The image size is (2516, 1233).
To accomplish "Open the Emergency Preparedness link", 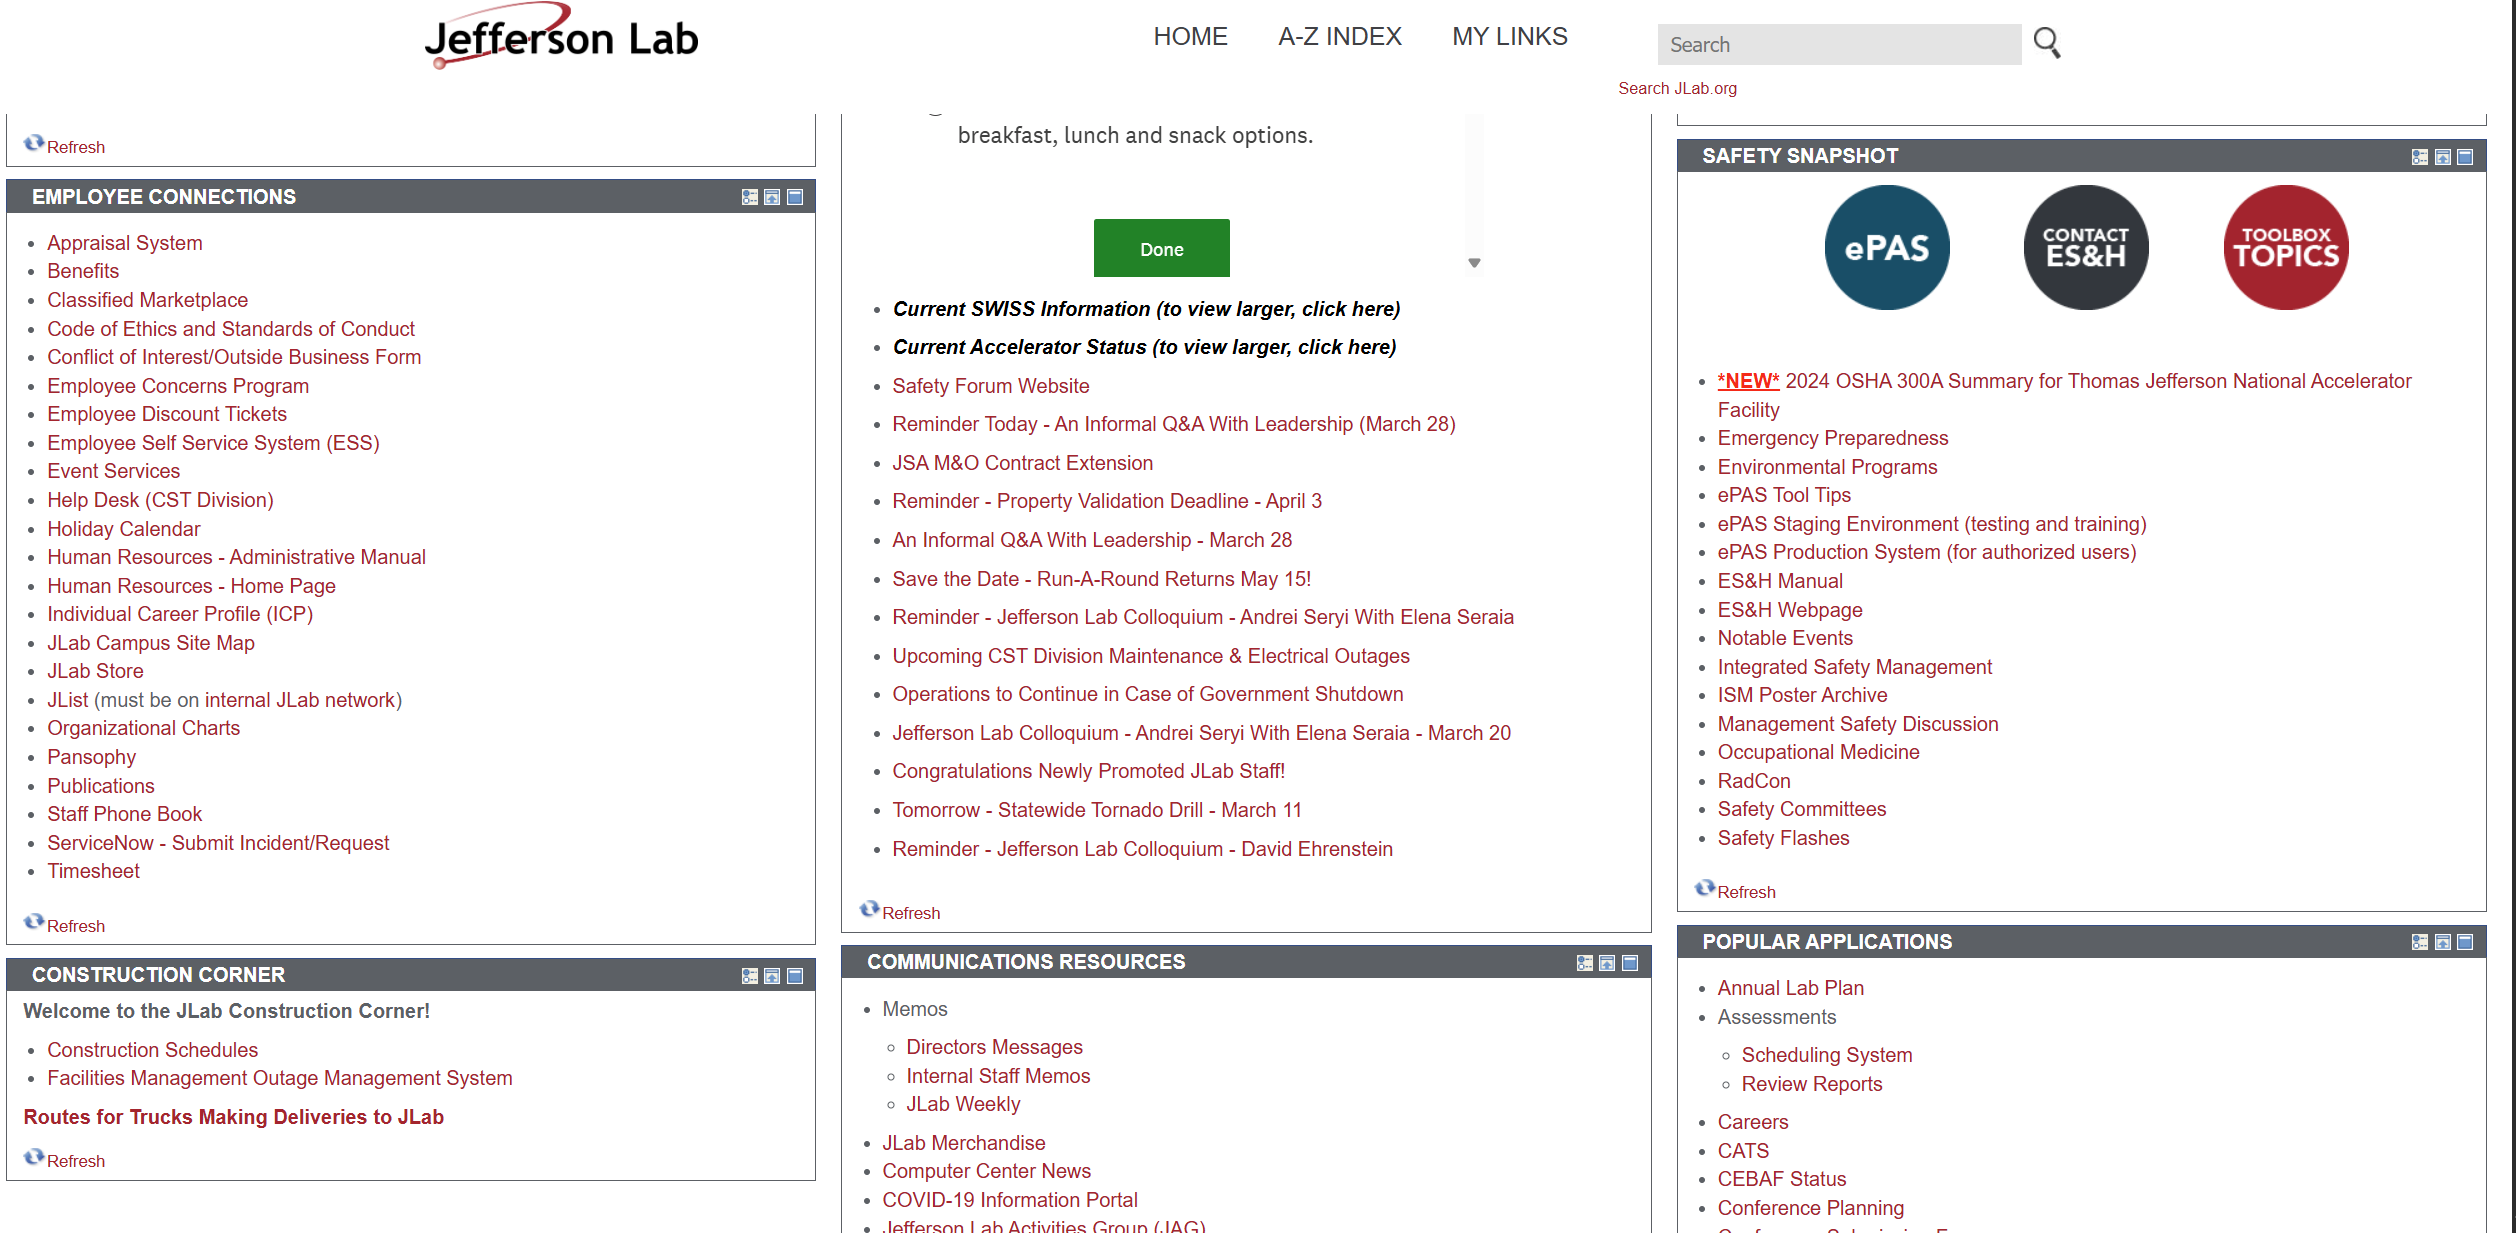I will click(1832, 438).
